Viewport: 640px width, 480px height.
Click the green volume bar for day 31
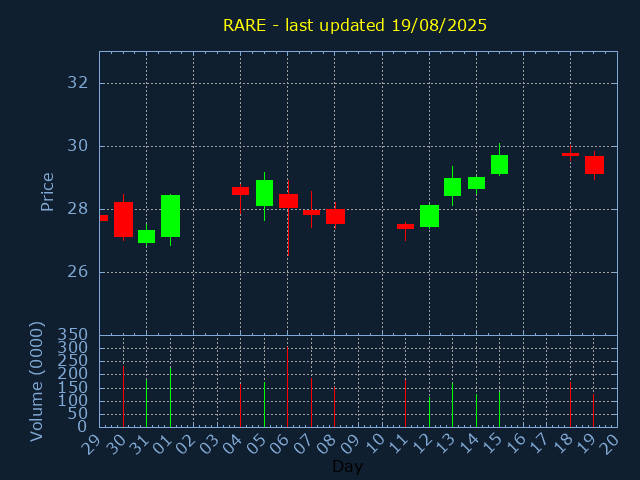tap(147, 402)
